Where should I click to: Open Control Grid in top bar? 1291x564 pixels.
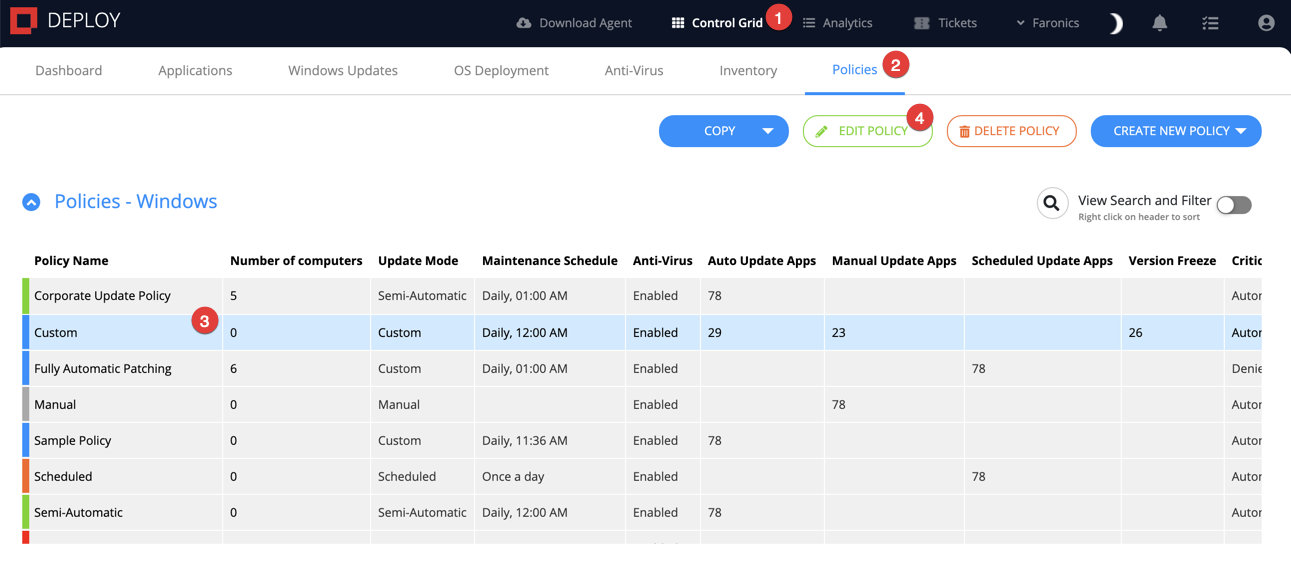pyautogui.click(x=717, y=22)
